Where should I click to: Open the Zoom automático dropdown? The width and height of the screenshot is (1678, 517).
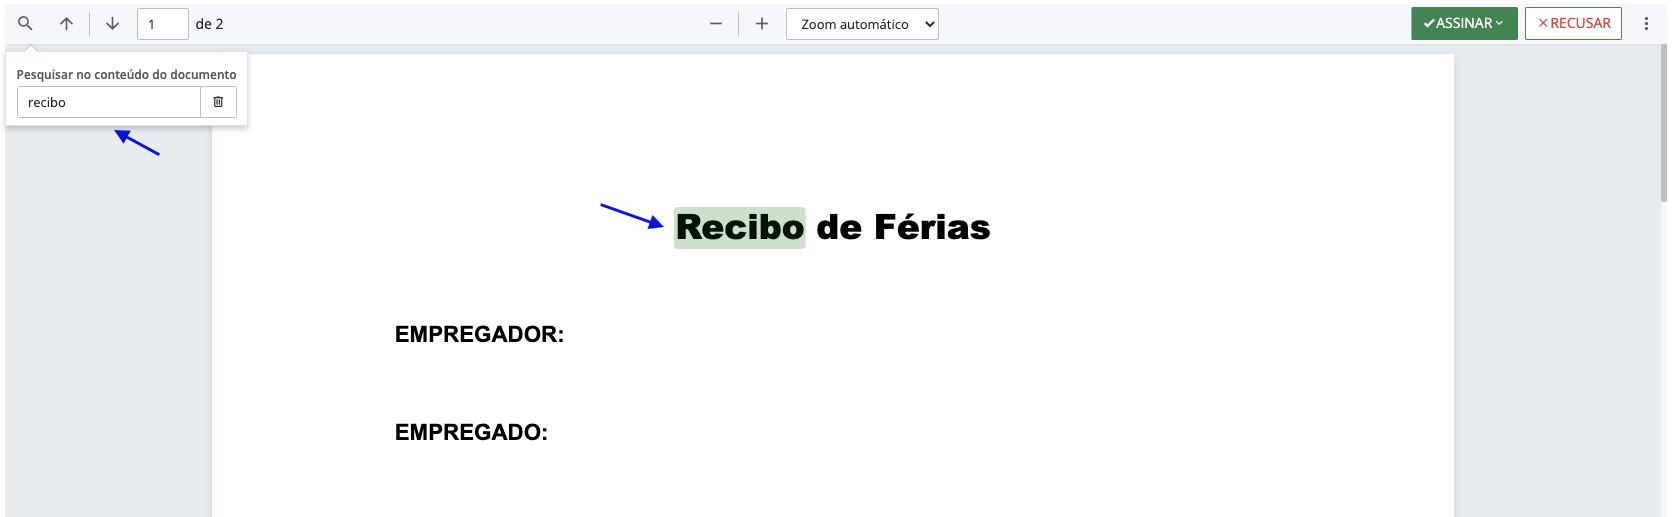(x=862, y=24)
